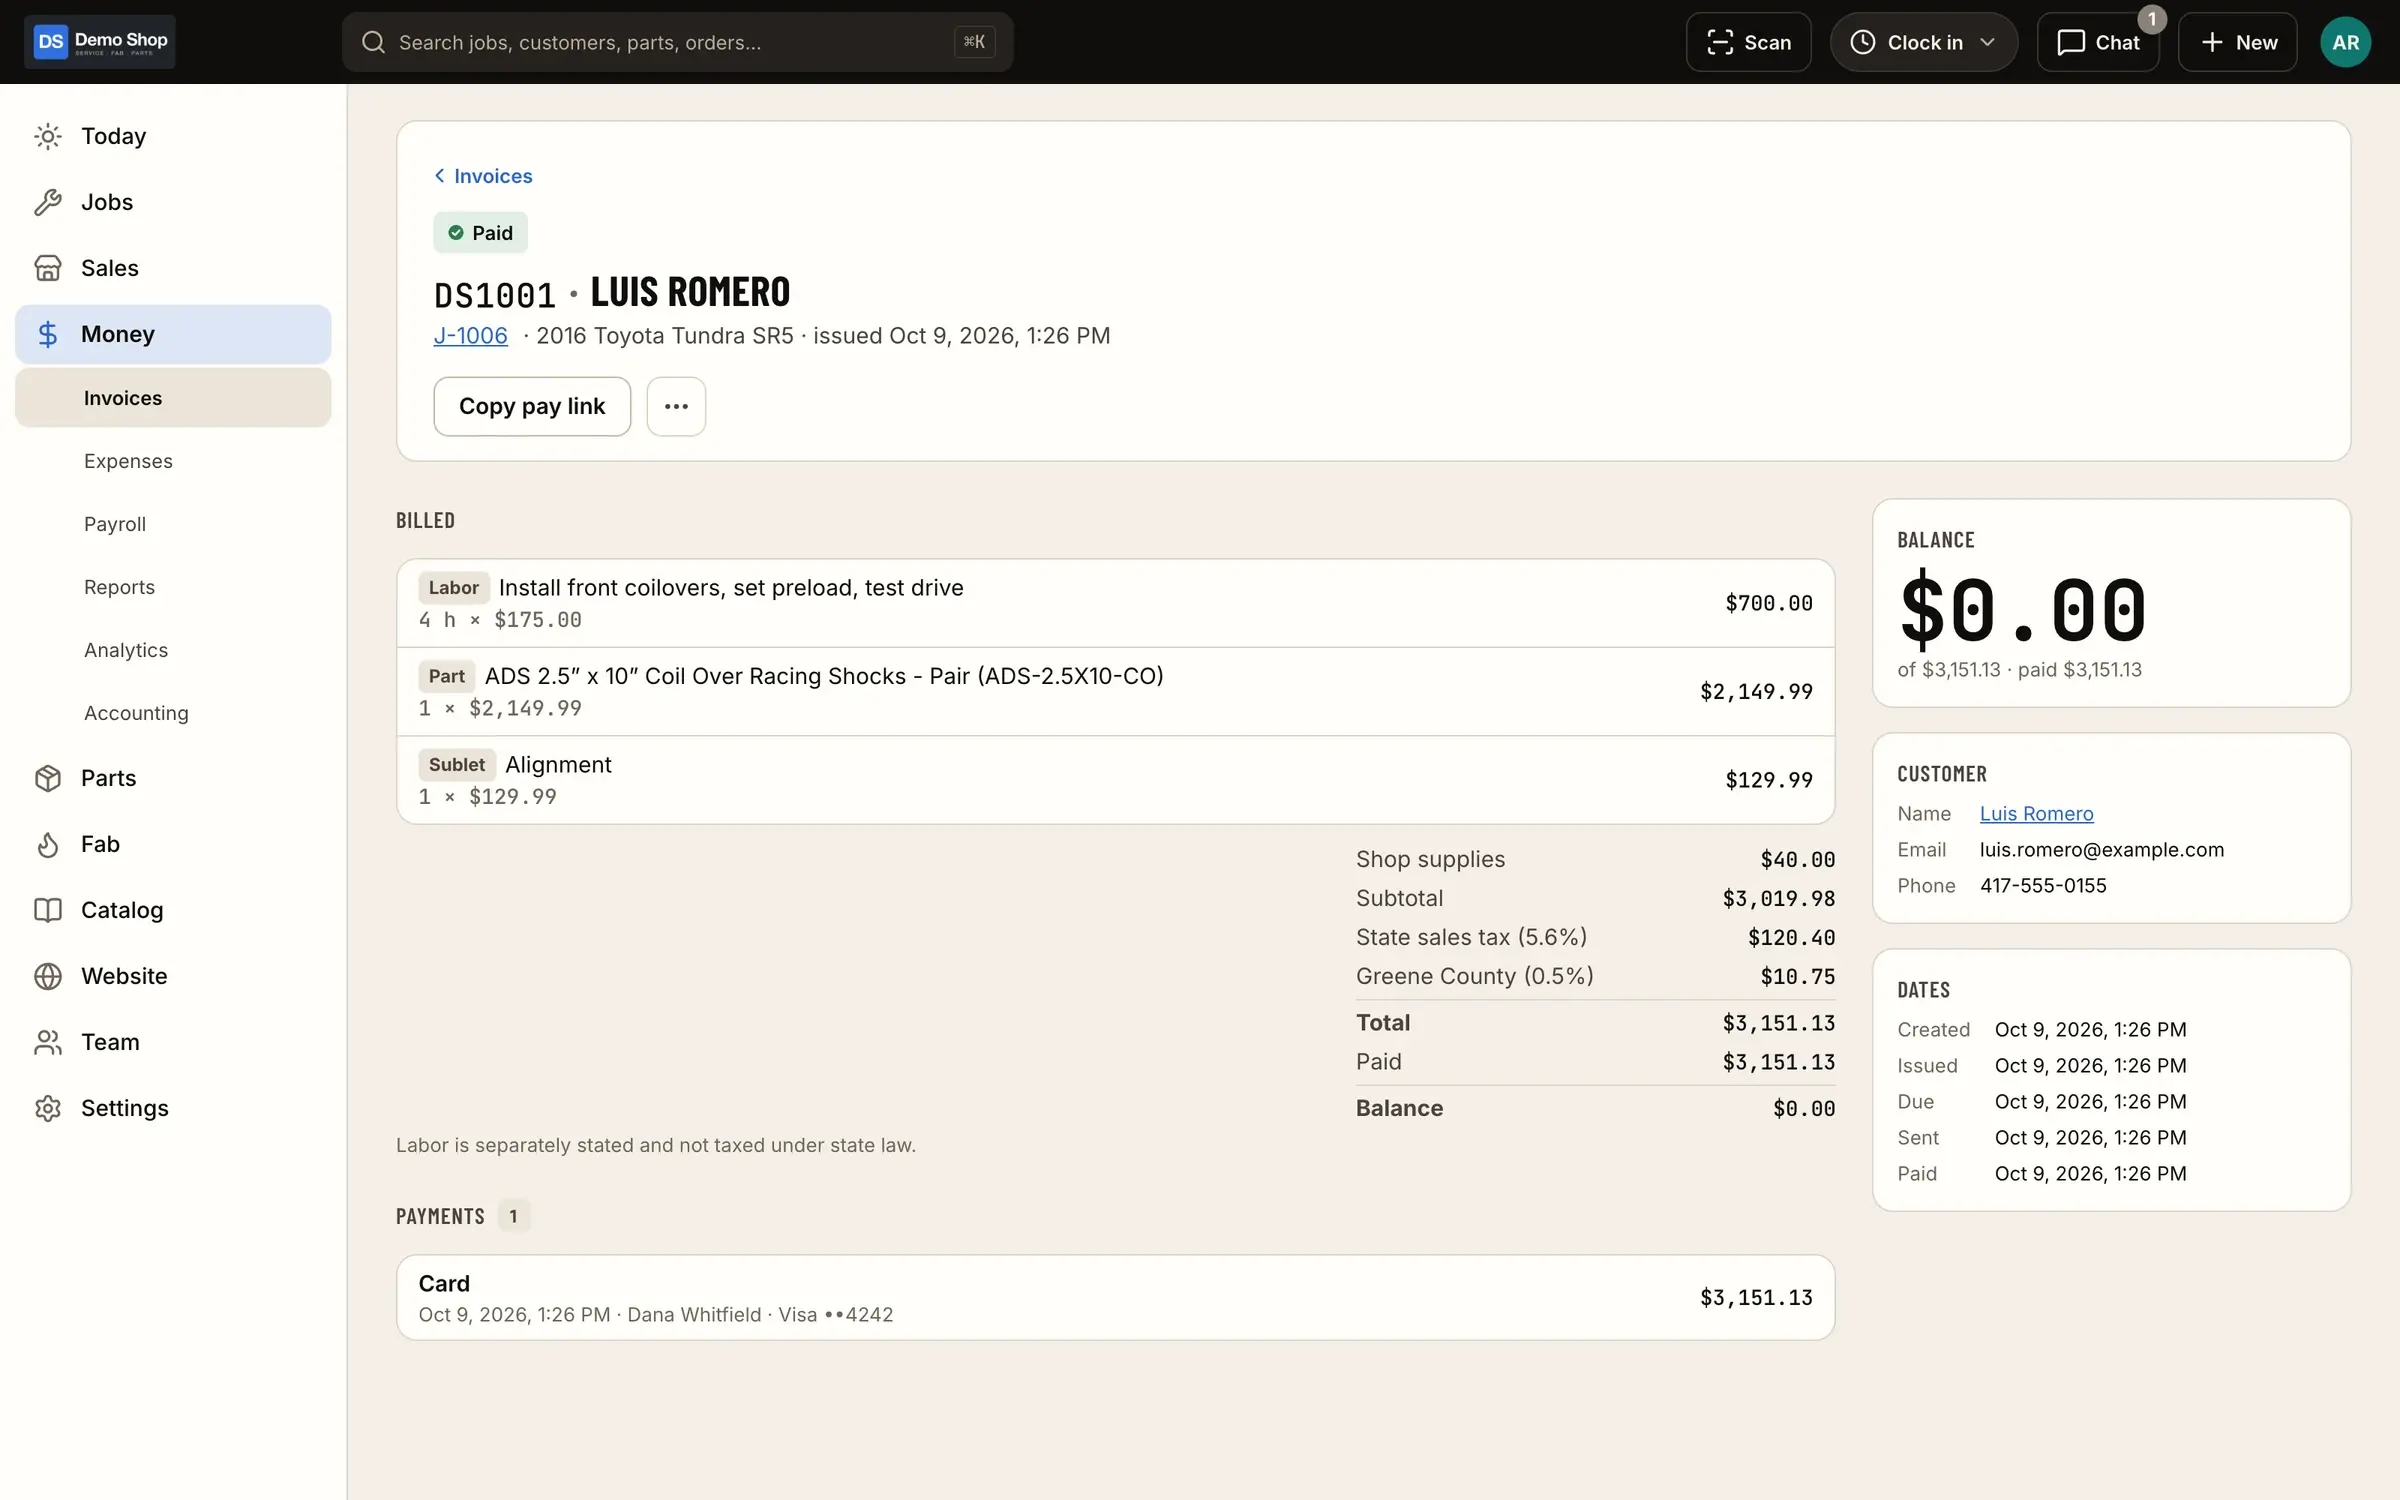Expand the Clock in dropdown
Image resolution: width=2400 pixels, height=1500 pixels.
1923,42
